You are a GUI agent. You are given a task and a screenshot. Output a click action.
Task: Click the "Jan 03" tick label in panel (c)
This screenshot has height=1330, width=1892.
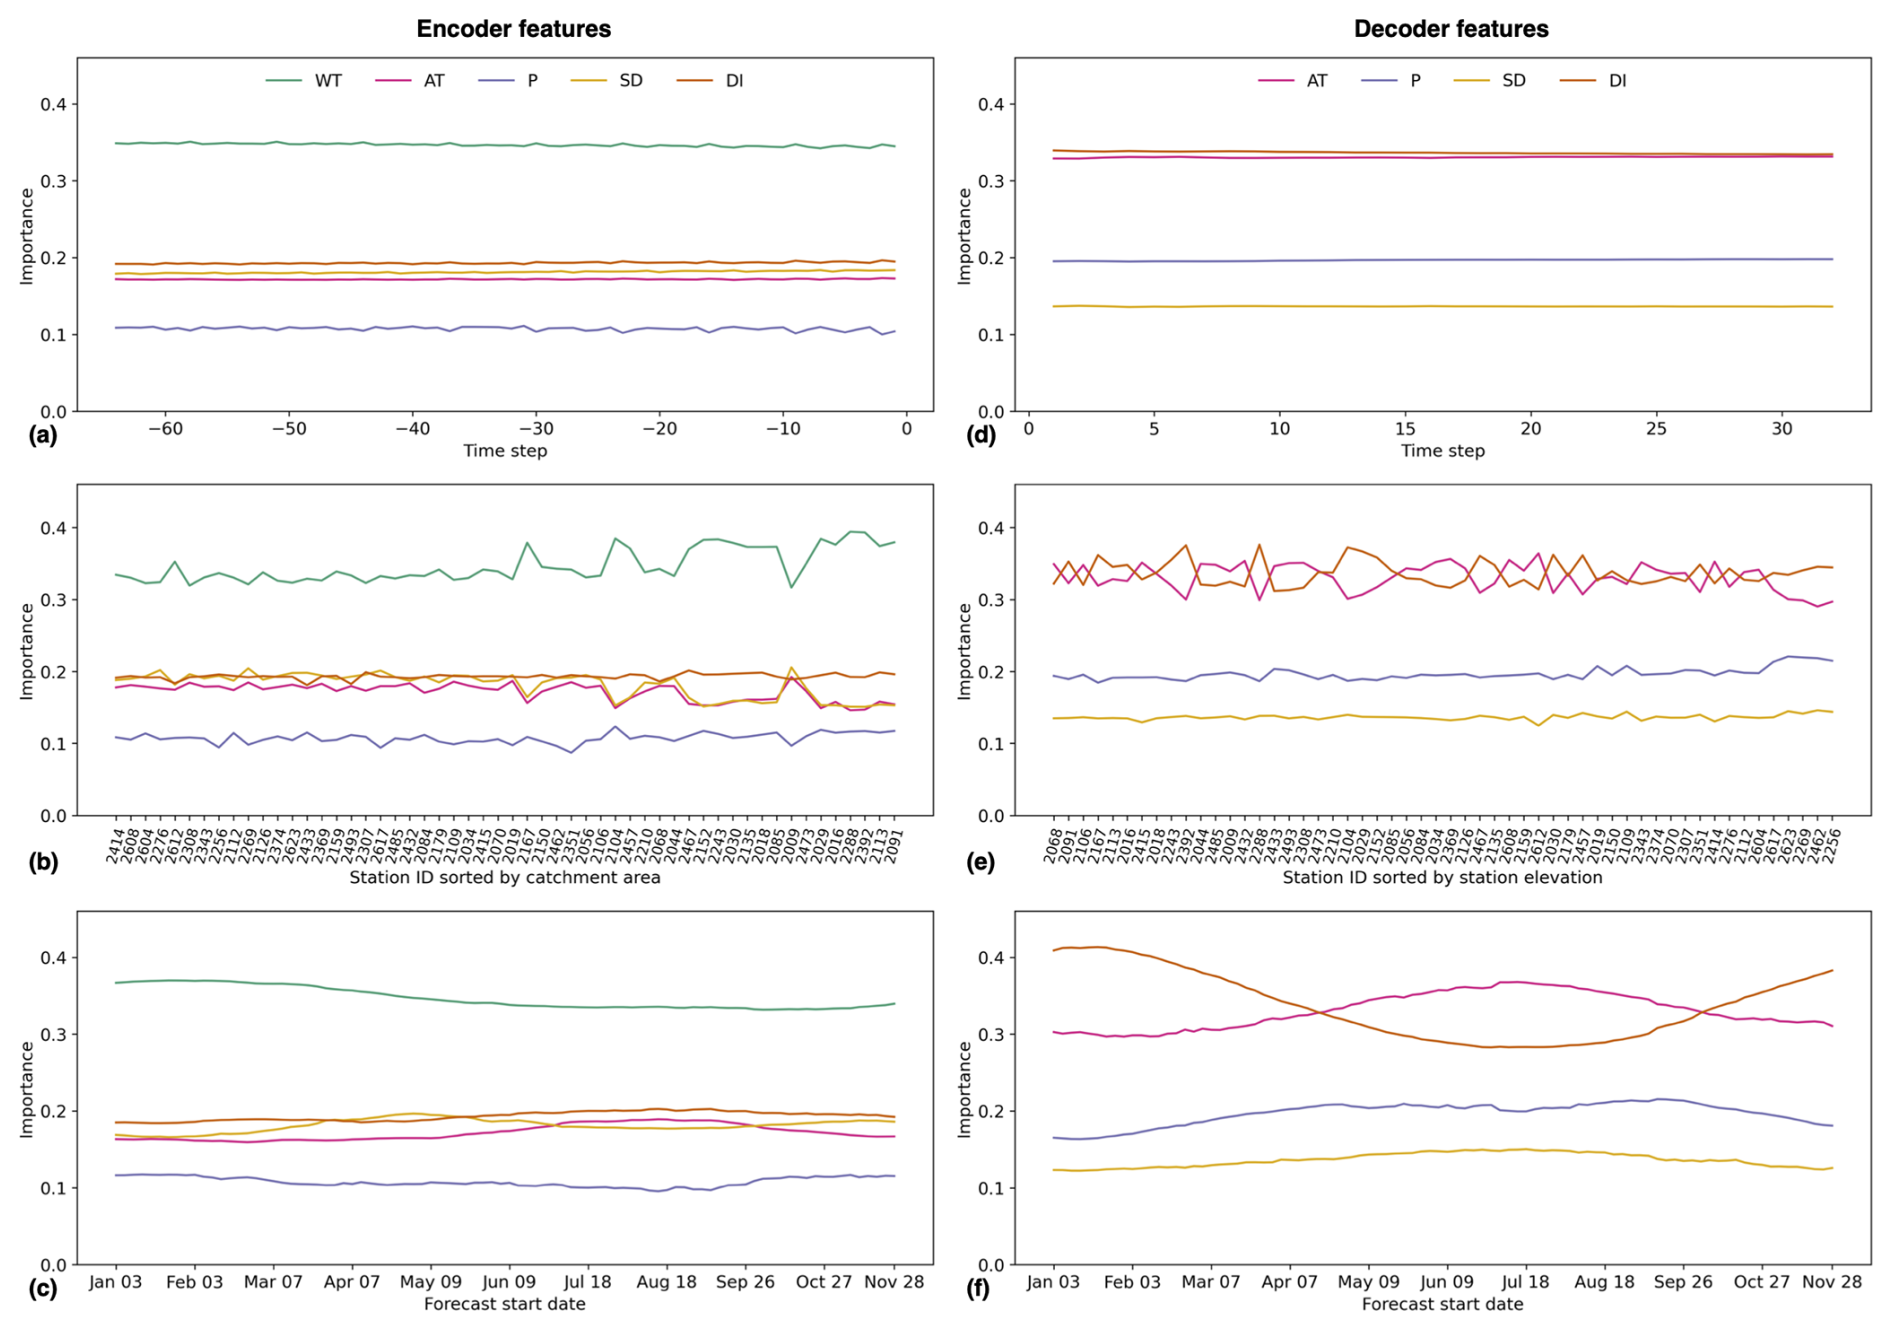click(116, 1282)
